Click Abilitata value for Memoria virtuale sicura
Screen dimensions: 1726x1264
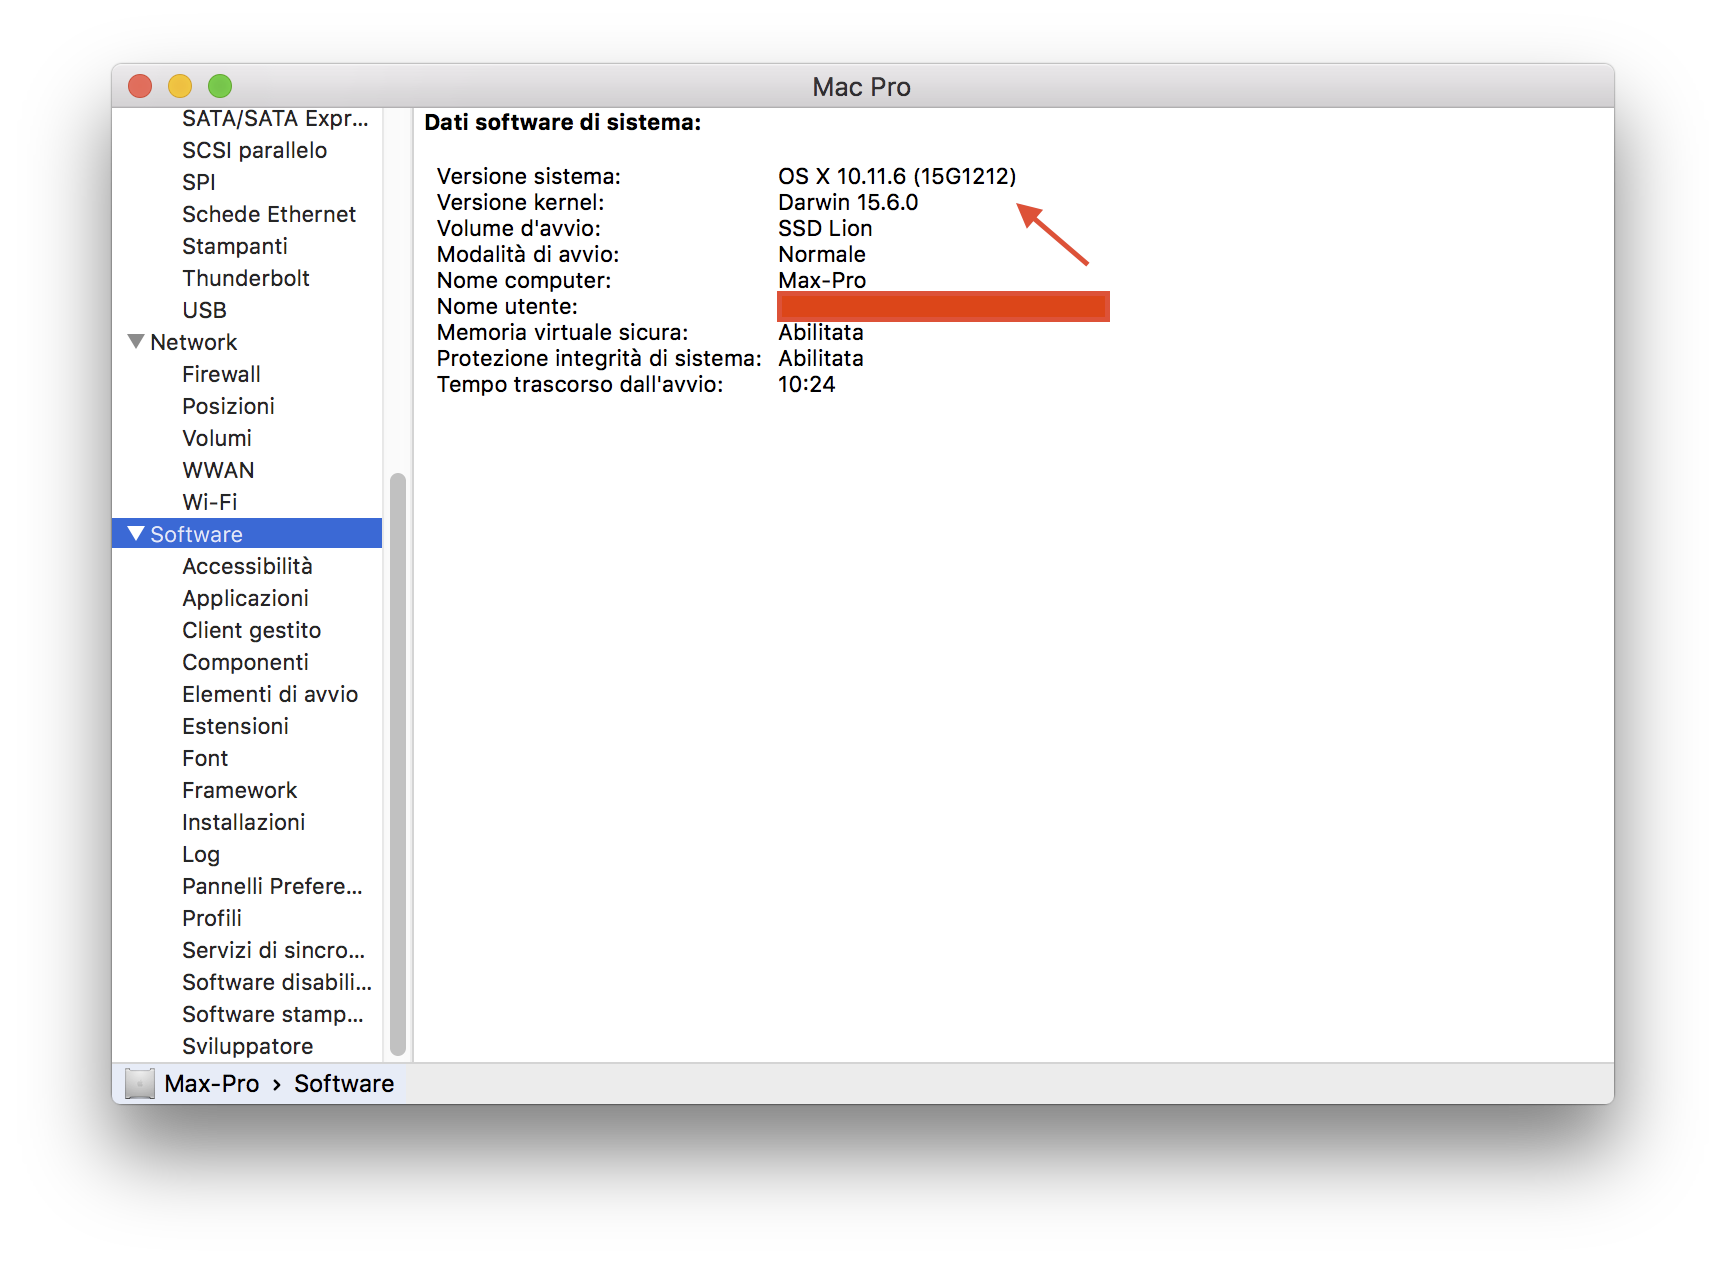821,332
